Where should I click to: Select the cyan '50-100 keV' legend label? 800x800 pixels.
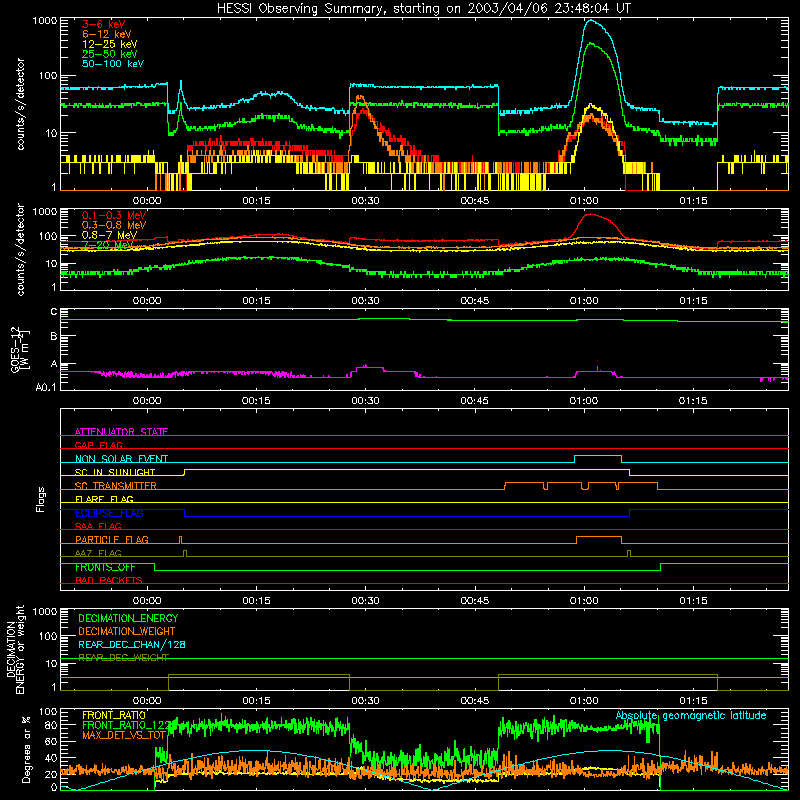[113, 64]
